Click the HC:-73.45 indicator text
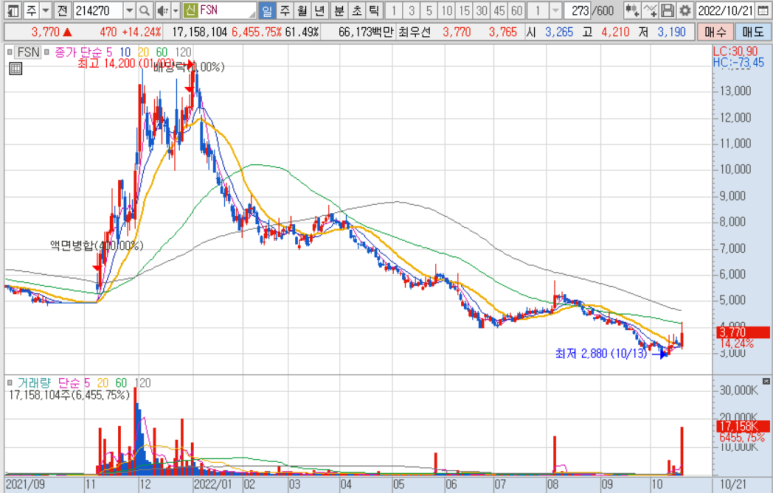773x493 pixels. pyautogui.click(x=738, y=62)
